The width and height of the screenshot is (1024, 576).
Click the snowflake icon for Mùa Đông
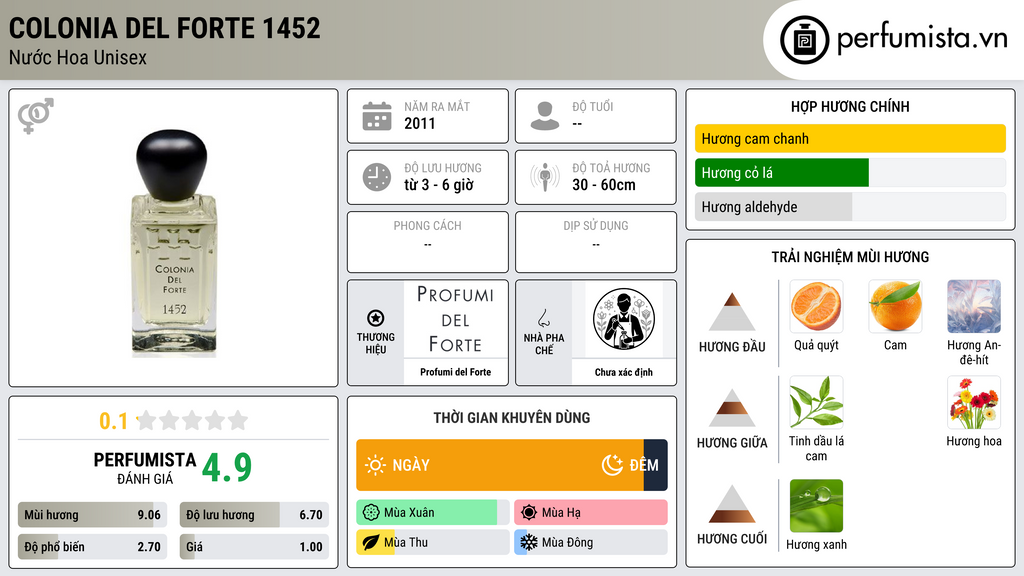[x=529, y=542]
